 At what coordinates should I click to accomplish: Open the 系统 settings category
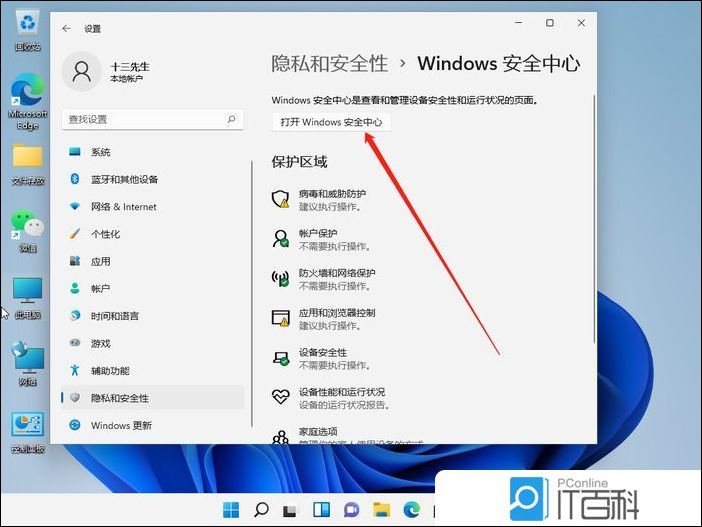click(x=153, y=152)
